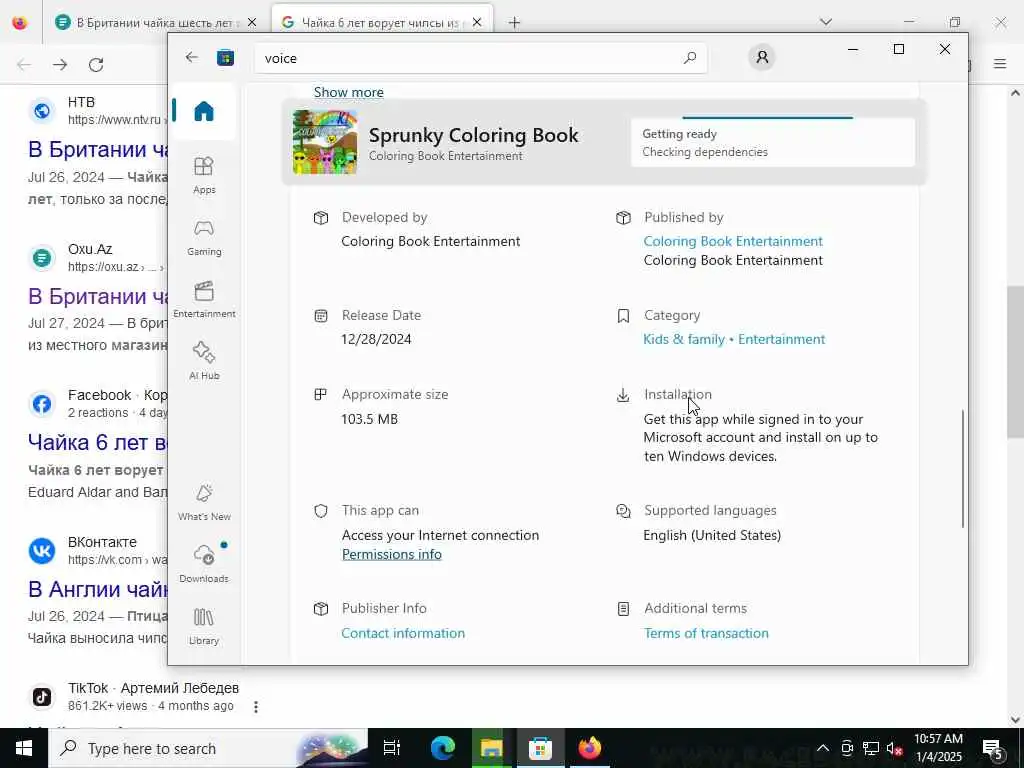1024x768 pixels.
Task: Show hidden system tray icons
Action: pyautogui.click(x=823, y=748)
